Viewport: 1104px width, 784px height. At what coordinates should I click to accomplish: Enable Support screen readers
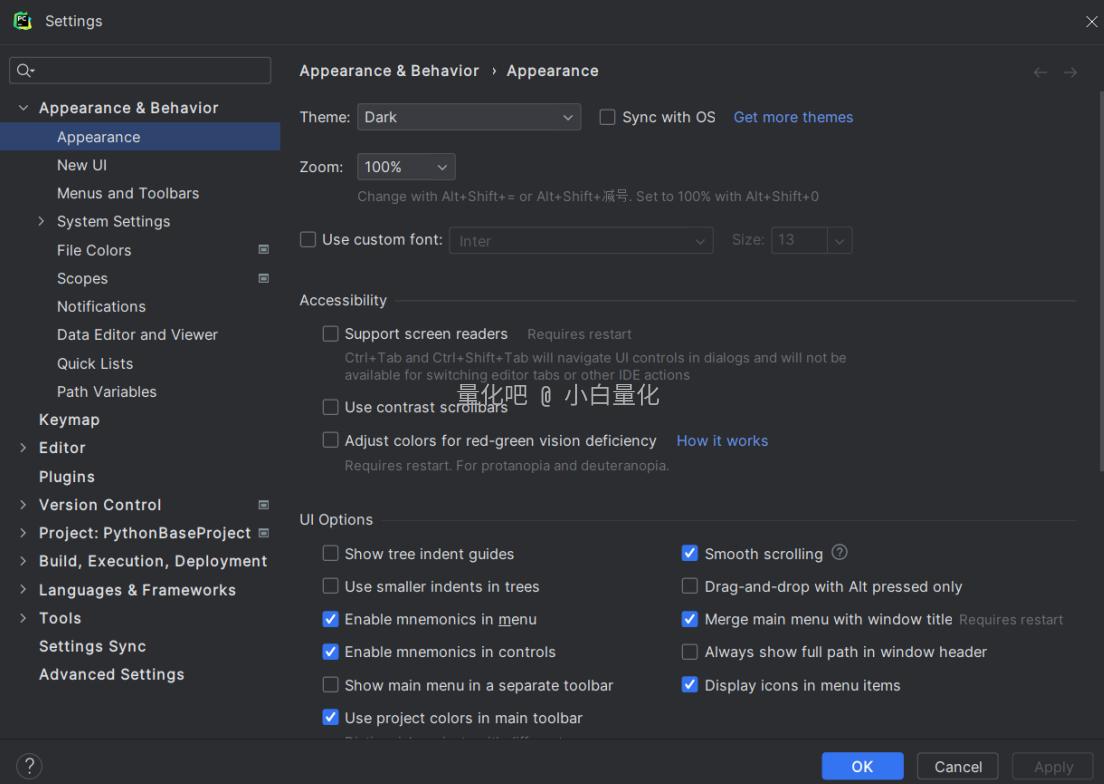(x=330, y=334)
